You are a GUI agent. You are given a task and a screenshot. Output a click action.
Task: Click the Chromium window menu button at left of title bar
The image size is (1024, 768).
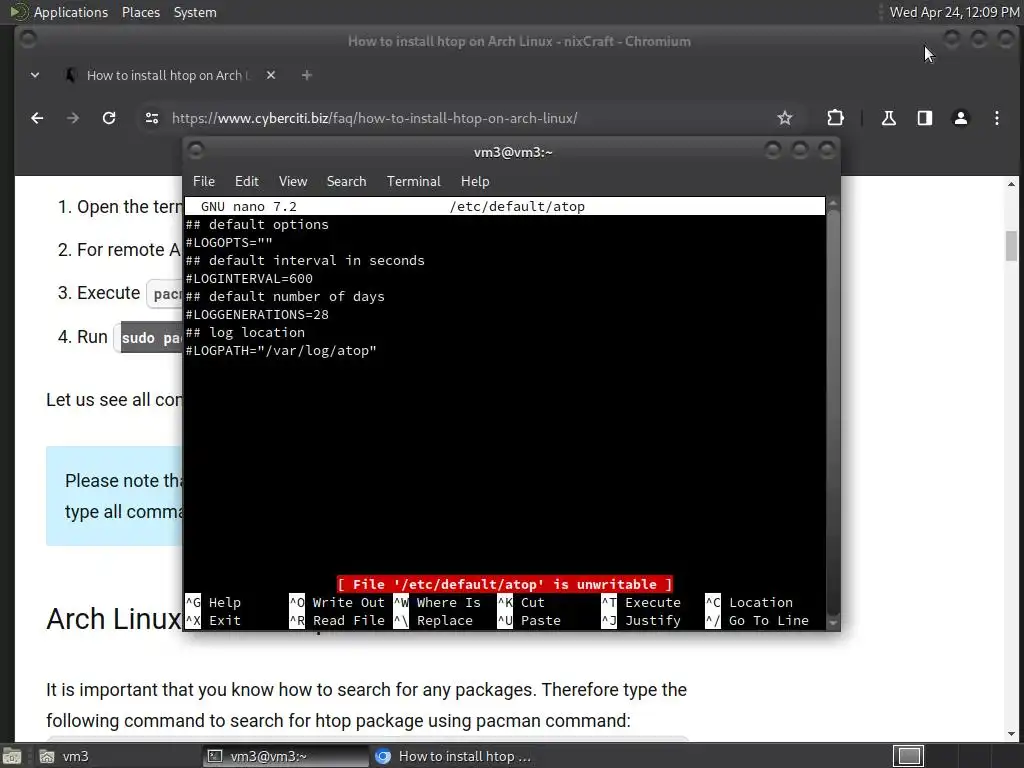[28, 39]
